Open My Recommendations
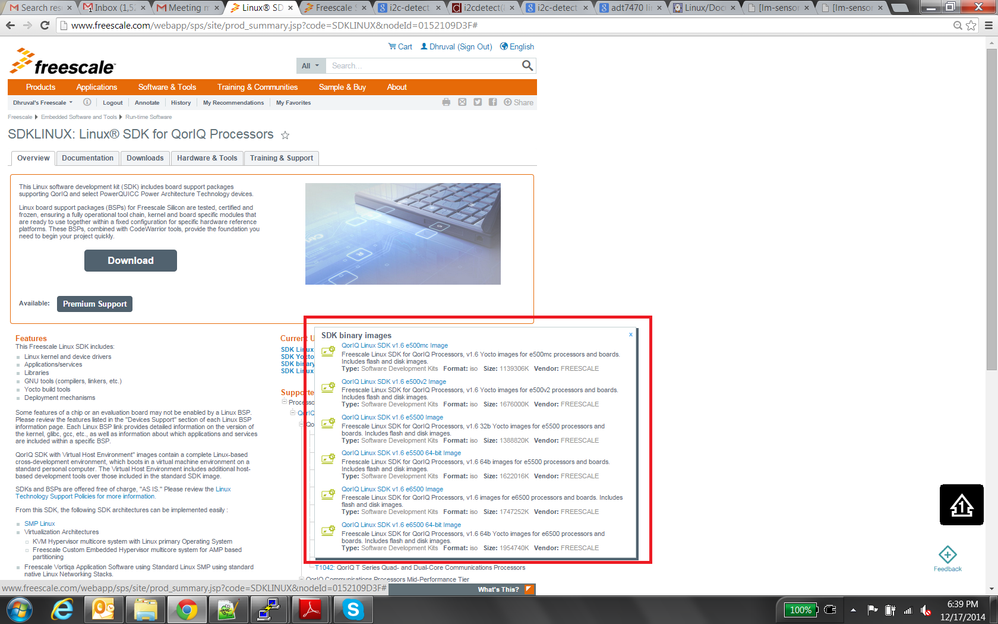The height and width of the screenshot is (624, 998). tap(233, 103)
